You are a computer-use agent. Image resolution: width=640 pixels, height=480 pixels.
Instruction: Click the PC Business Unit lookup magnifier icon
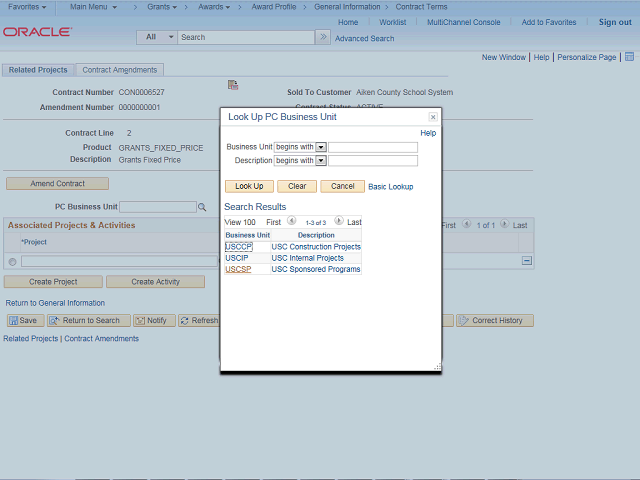(x=202, y=207)
